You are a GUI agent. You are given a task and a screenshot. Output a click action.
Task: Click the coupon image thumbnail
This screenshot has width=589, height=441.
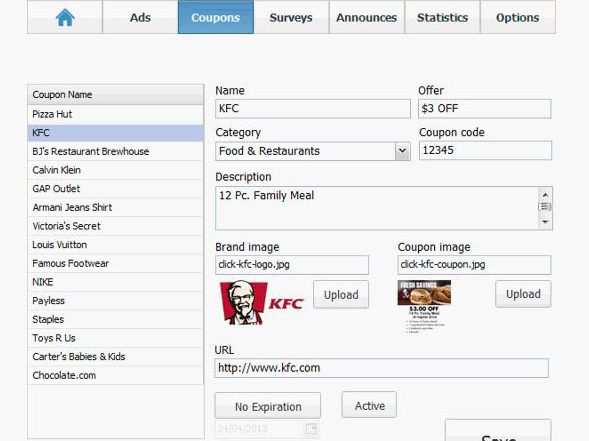pyautogui.click(x=424, y=307)
